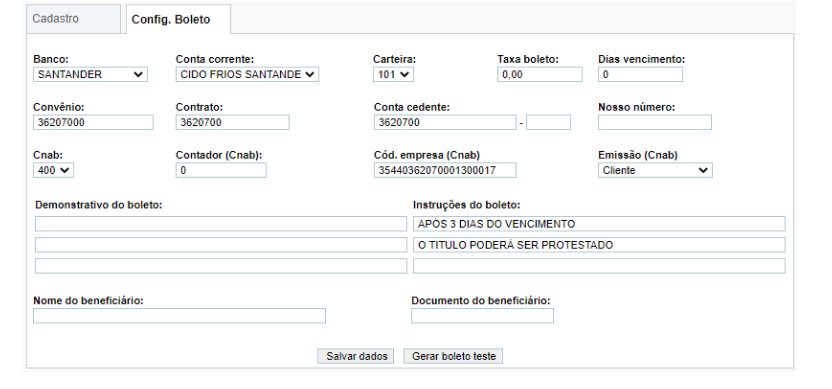Click the Conta cedente digit field after dash
The height and width of the screenshot is (389, 832).
(549, 123)
